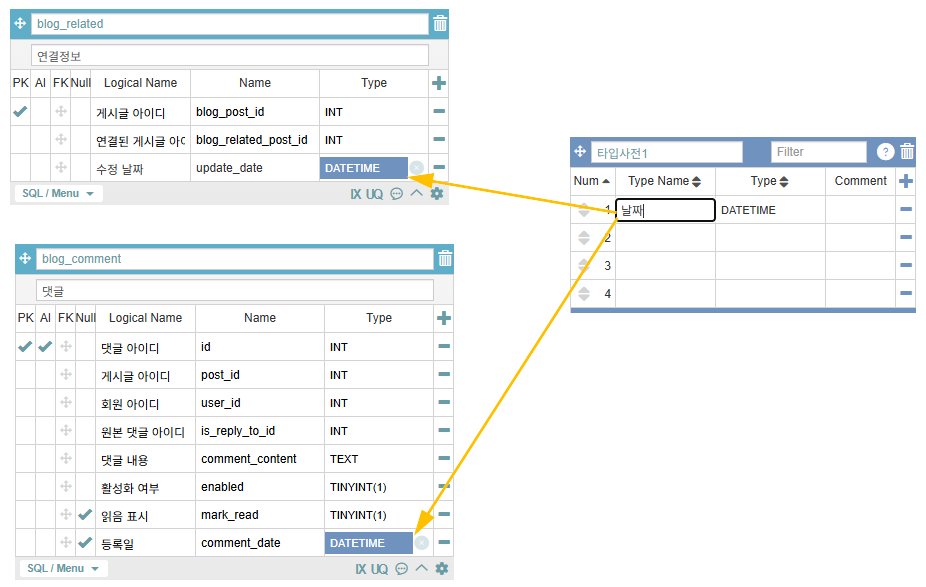Click the Filter input in type dictionary
This screenshot has width=926, height=587.
(818, 152)
